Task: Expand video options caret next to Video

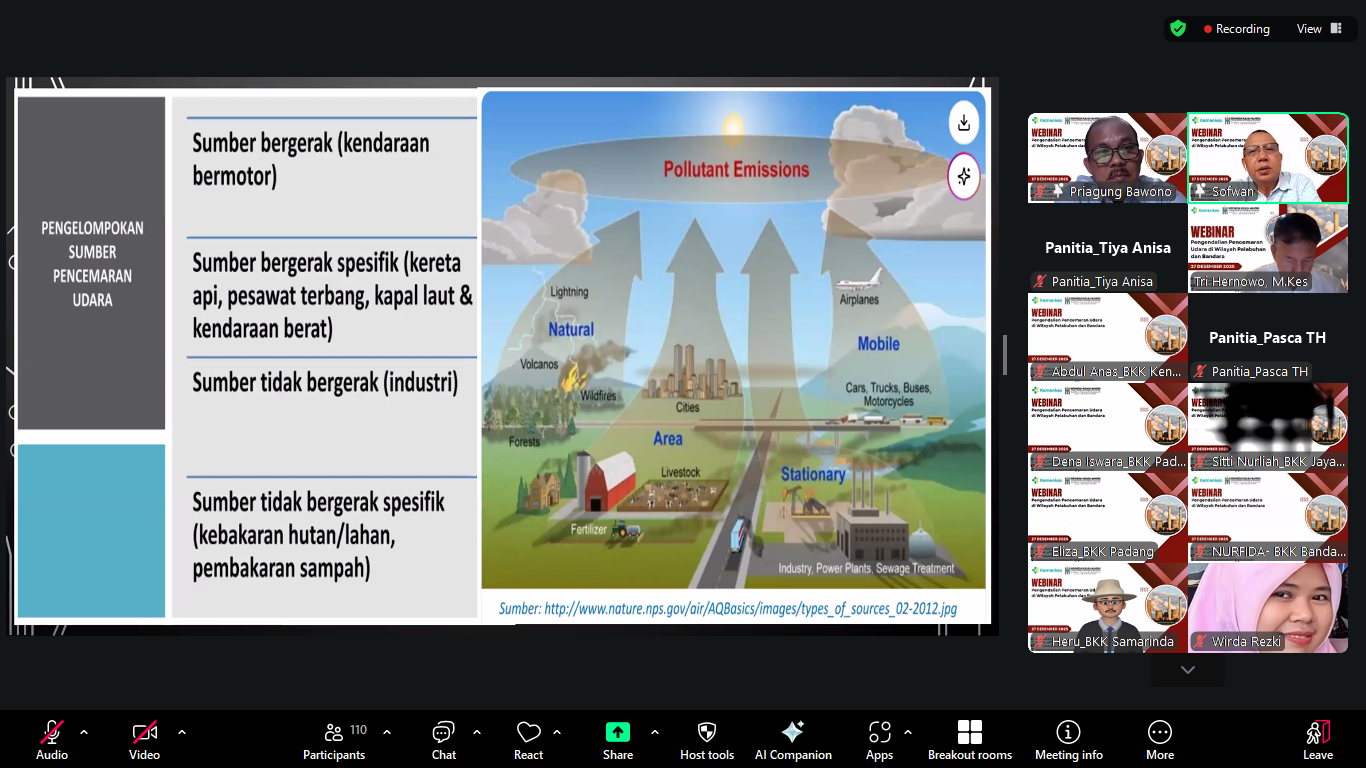Action: (x=182, y=732)
